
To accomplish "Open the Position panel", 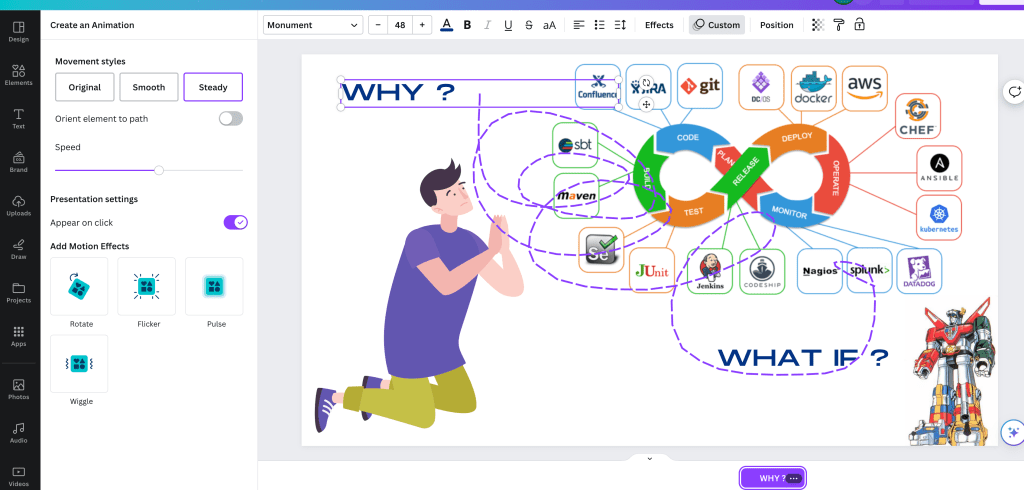I will [x=776, y=25].
